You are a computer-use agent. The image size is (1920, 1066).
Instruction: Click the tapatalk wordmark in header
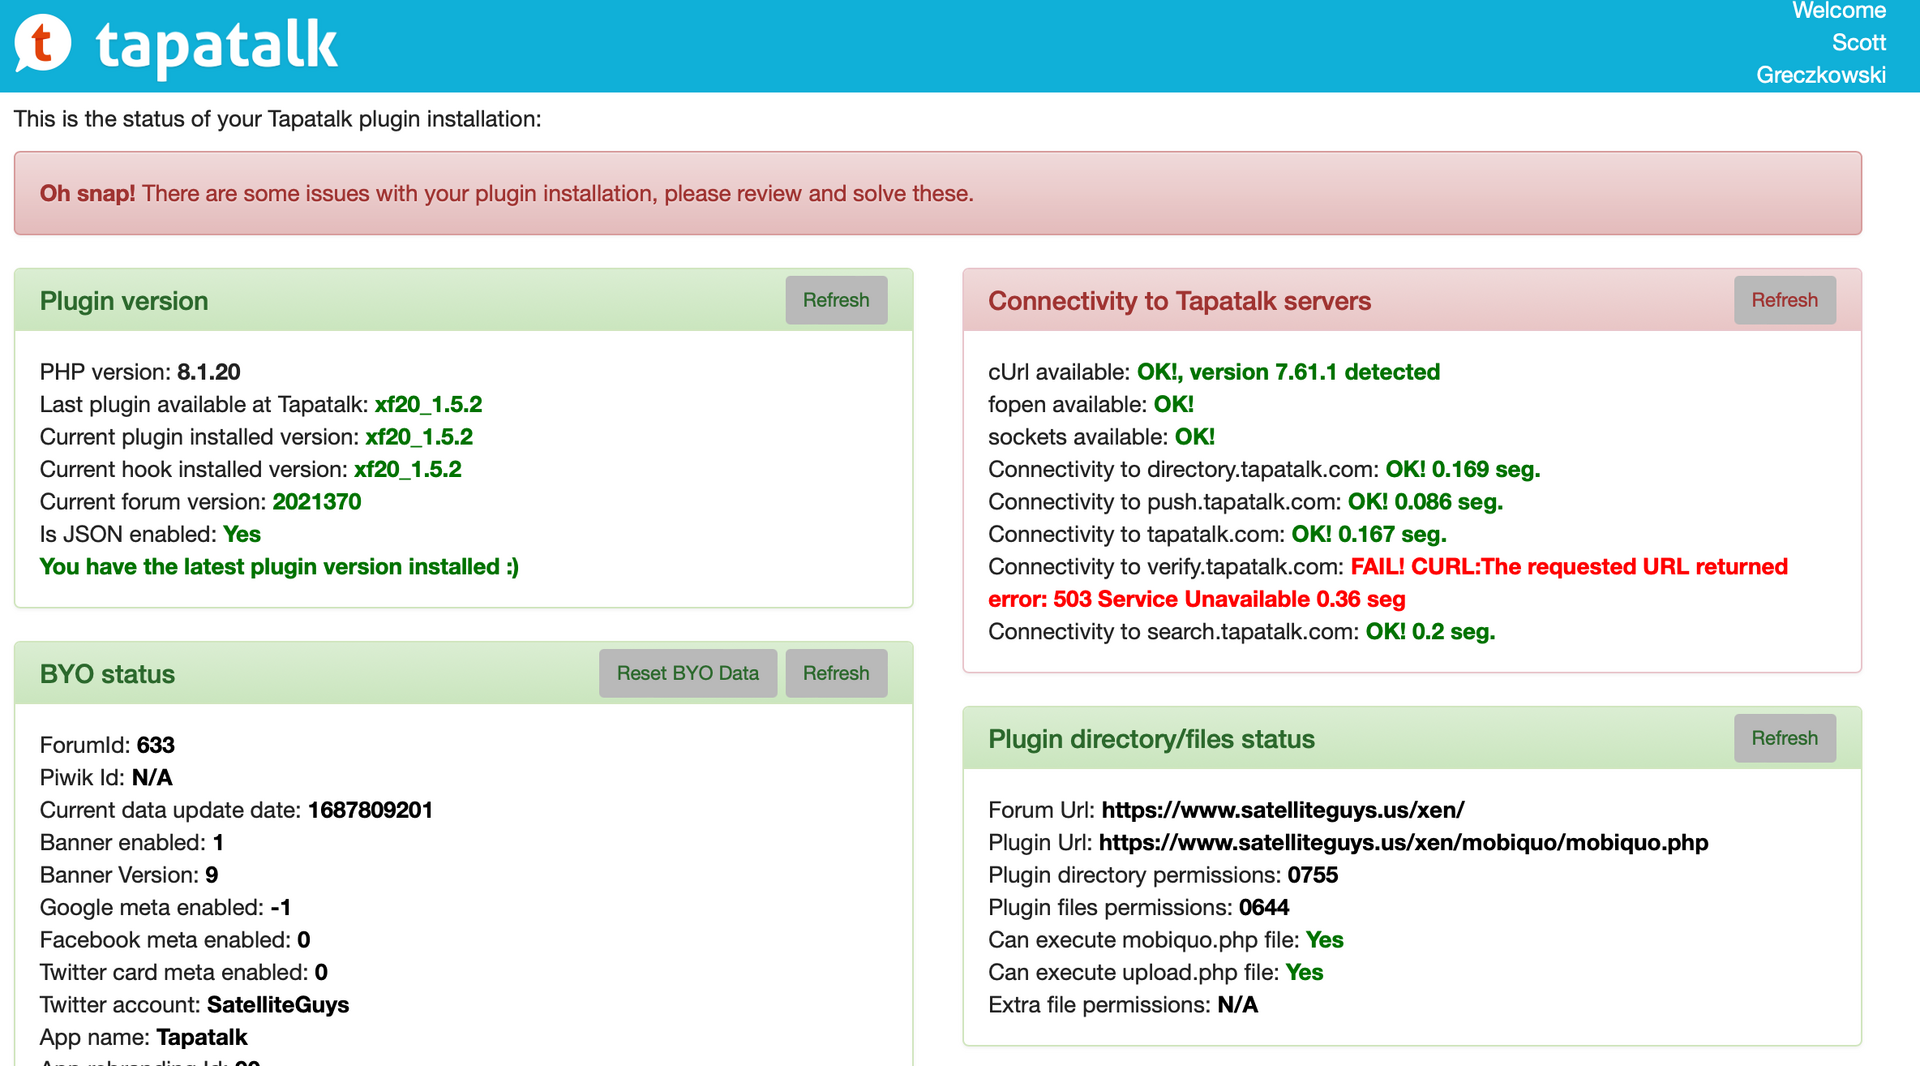[x=217, y=46]
